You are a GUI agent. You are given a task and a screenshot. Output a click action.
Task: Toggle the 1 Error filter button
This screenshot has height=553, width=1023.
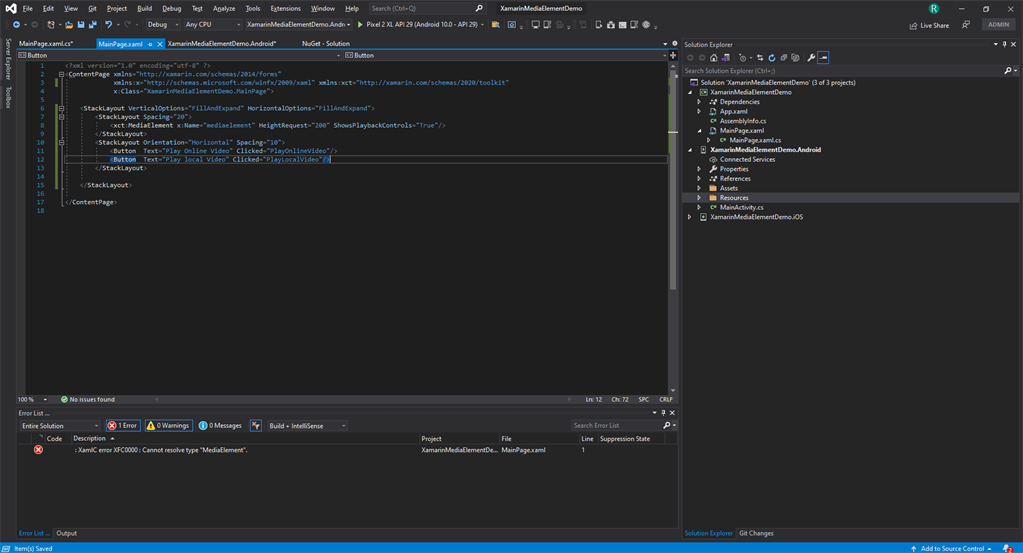pyautogui.click(x=123, y=426)
